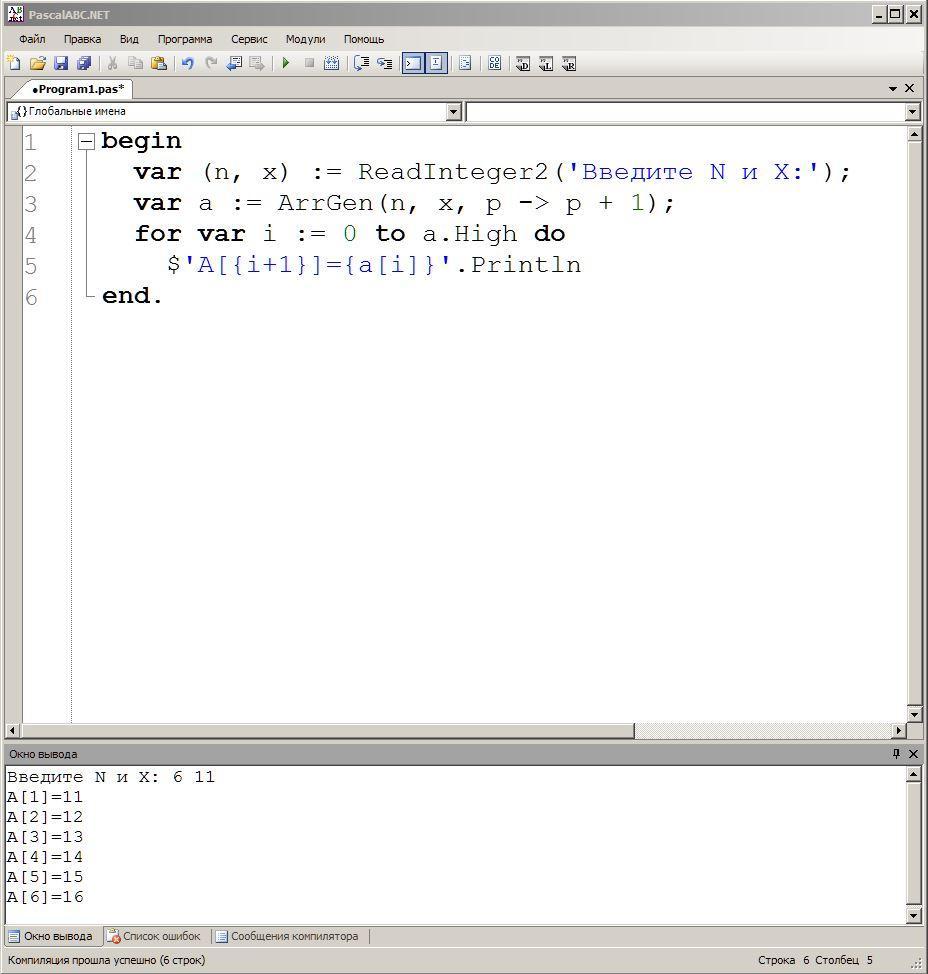This screenshot has width=928, height=974.
Task: Open the Вид menu
Action: coord(129,39)
